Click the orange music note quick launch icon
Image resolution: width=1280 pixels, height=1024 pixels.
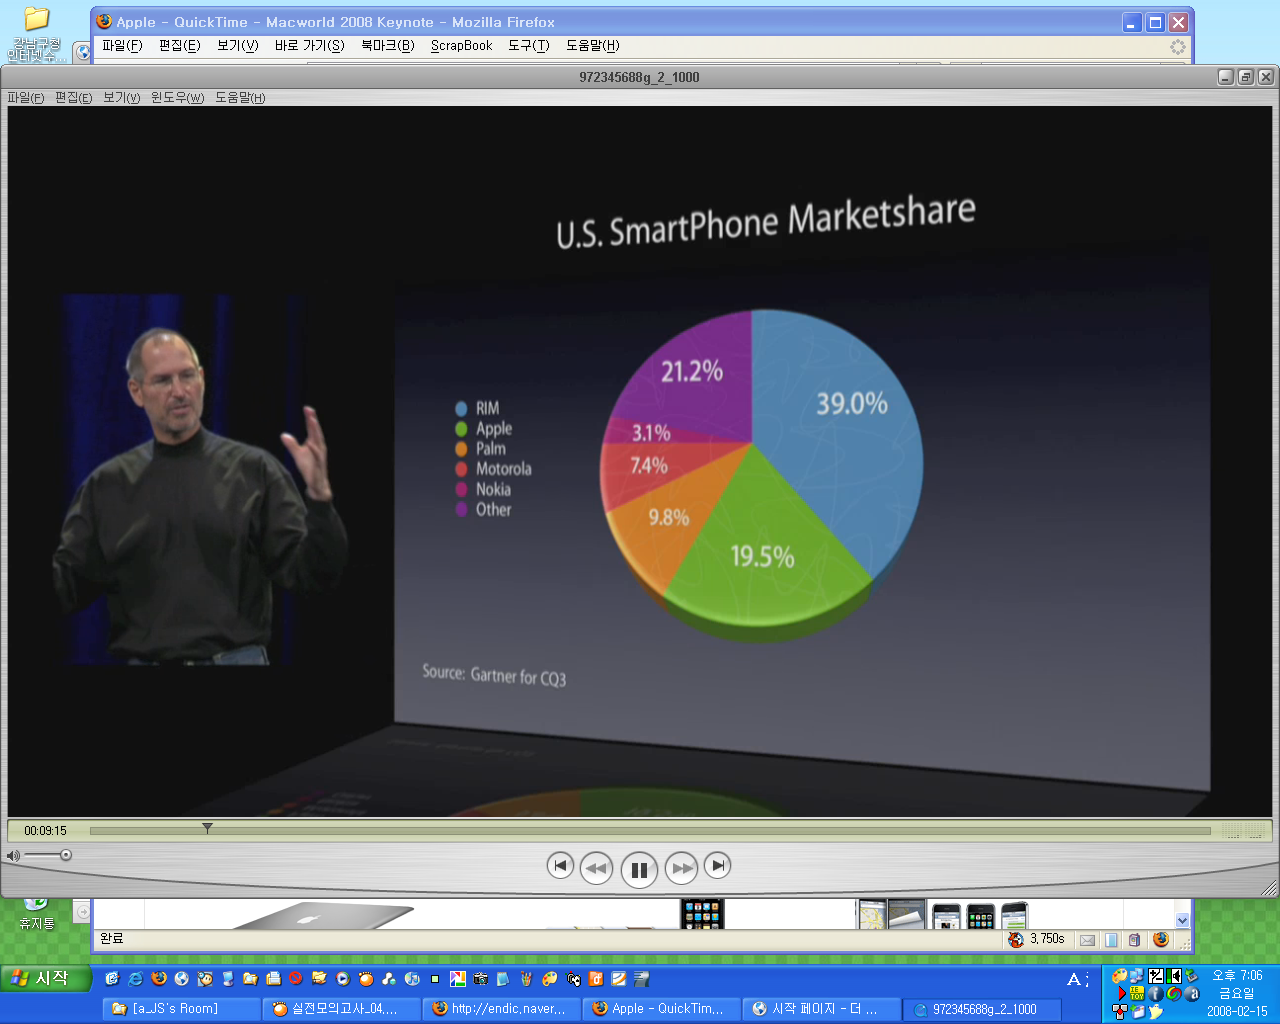click(596, 979)
